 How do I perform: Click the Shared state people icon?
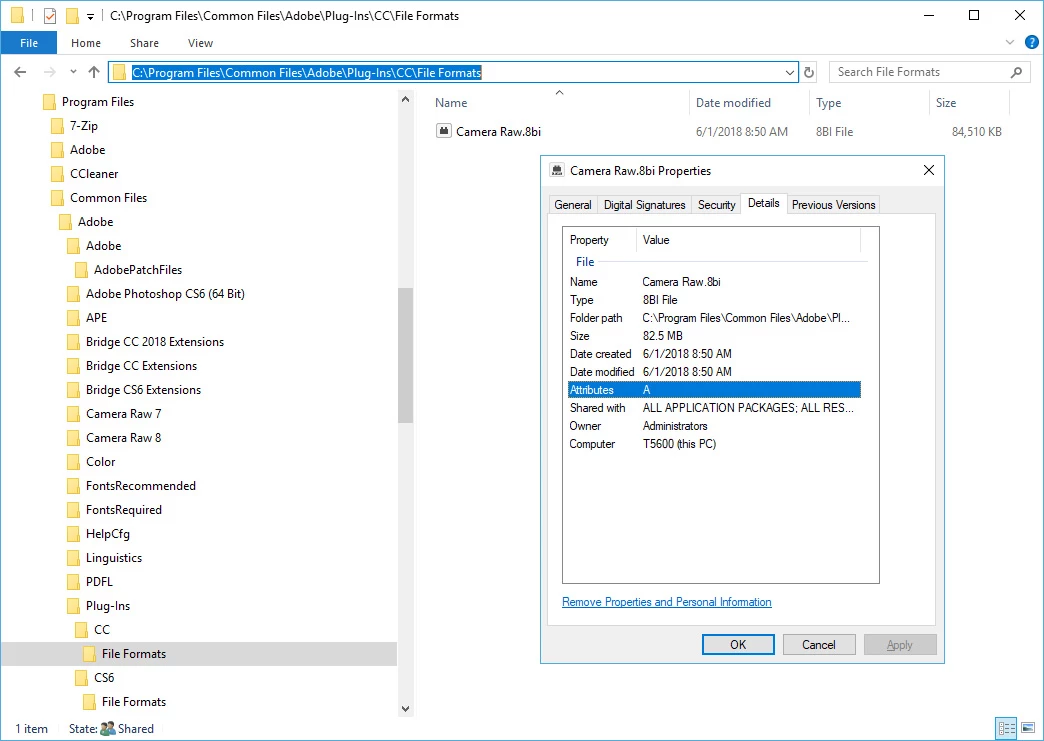pos(108,729)
